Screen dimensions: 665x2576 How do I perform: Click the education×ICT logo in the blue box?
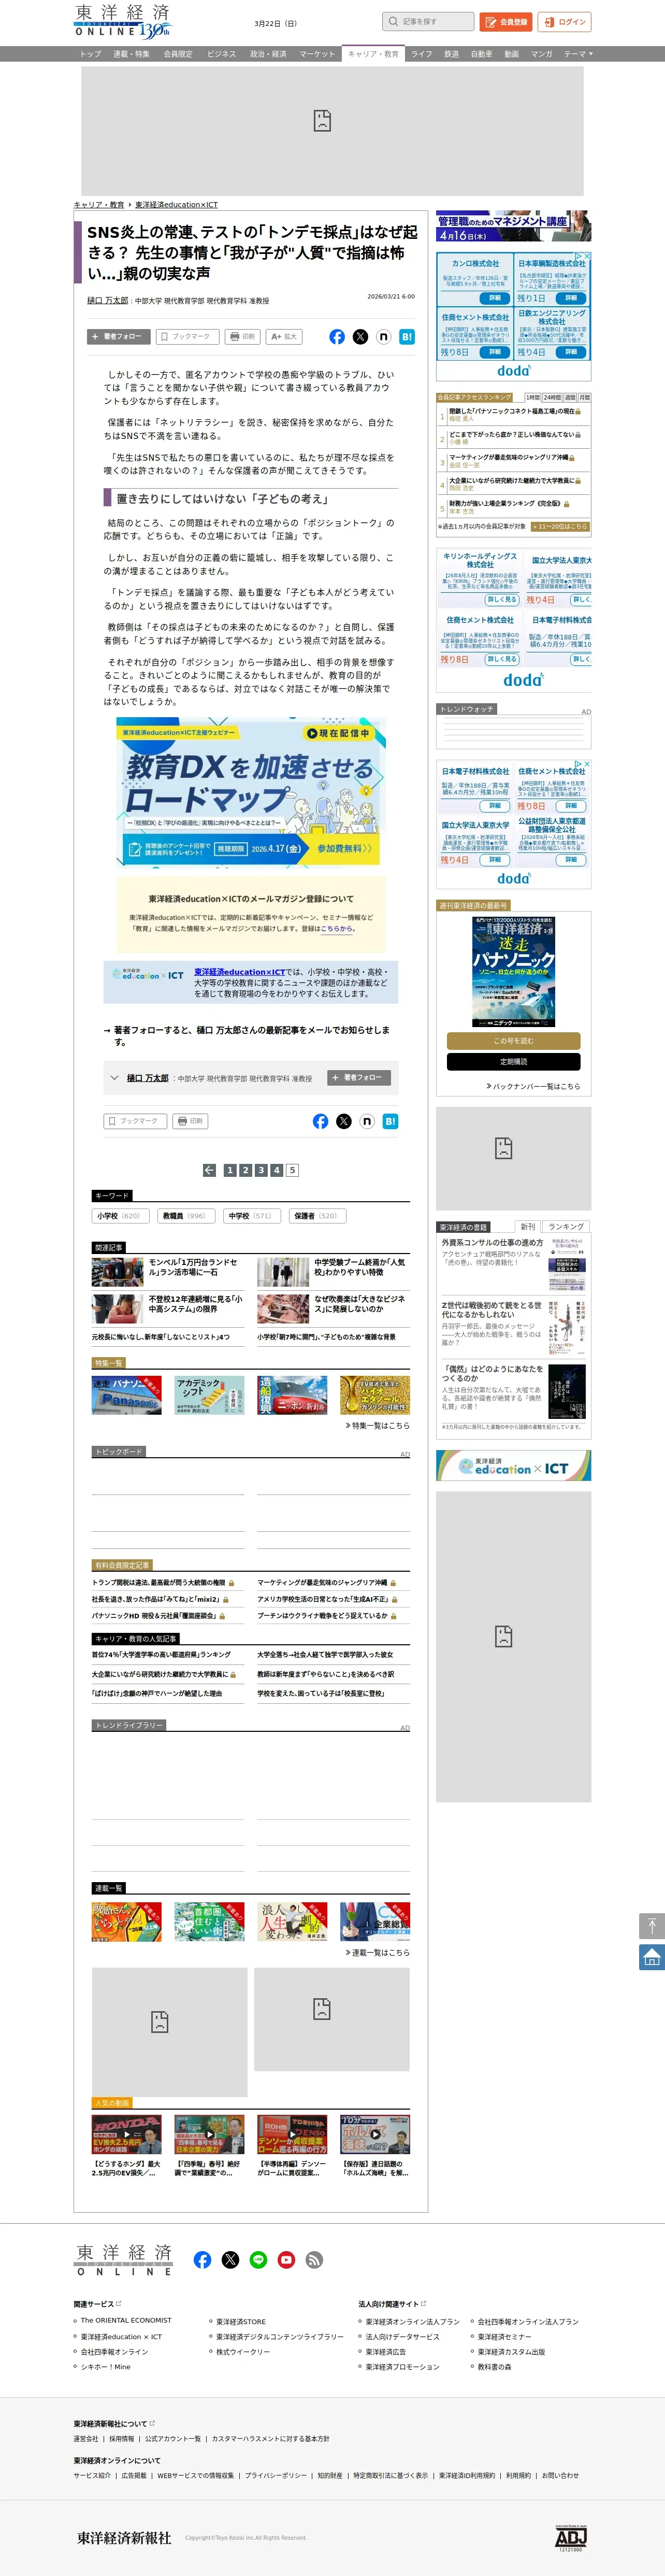(148, 974)
